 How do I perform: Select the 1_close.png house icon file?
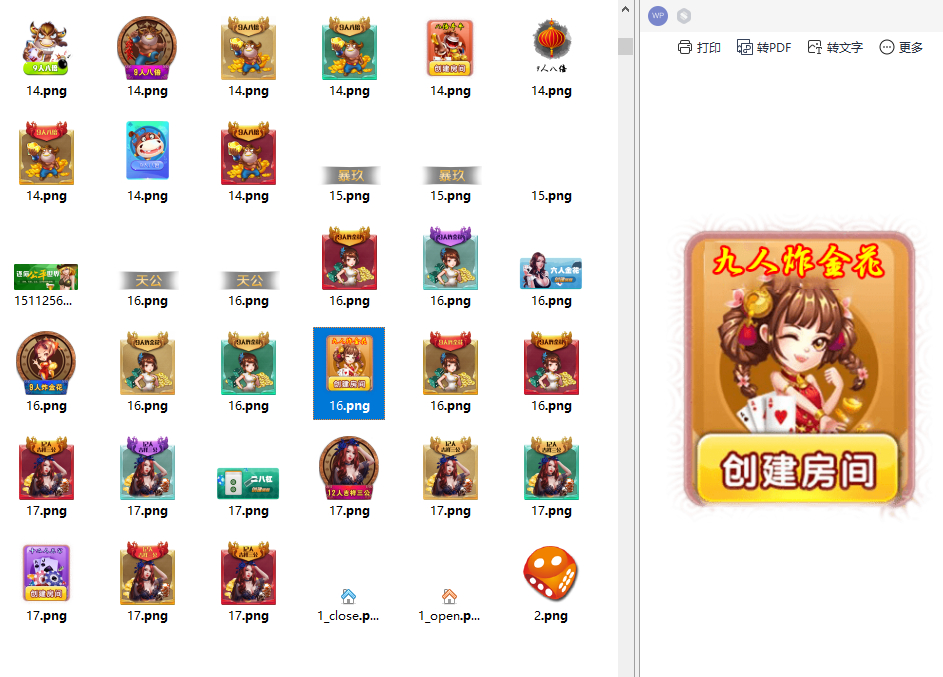coord(348,597)
